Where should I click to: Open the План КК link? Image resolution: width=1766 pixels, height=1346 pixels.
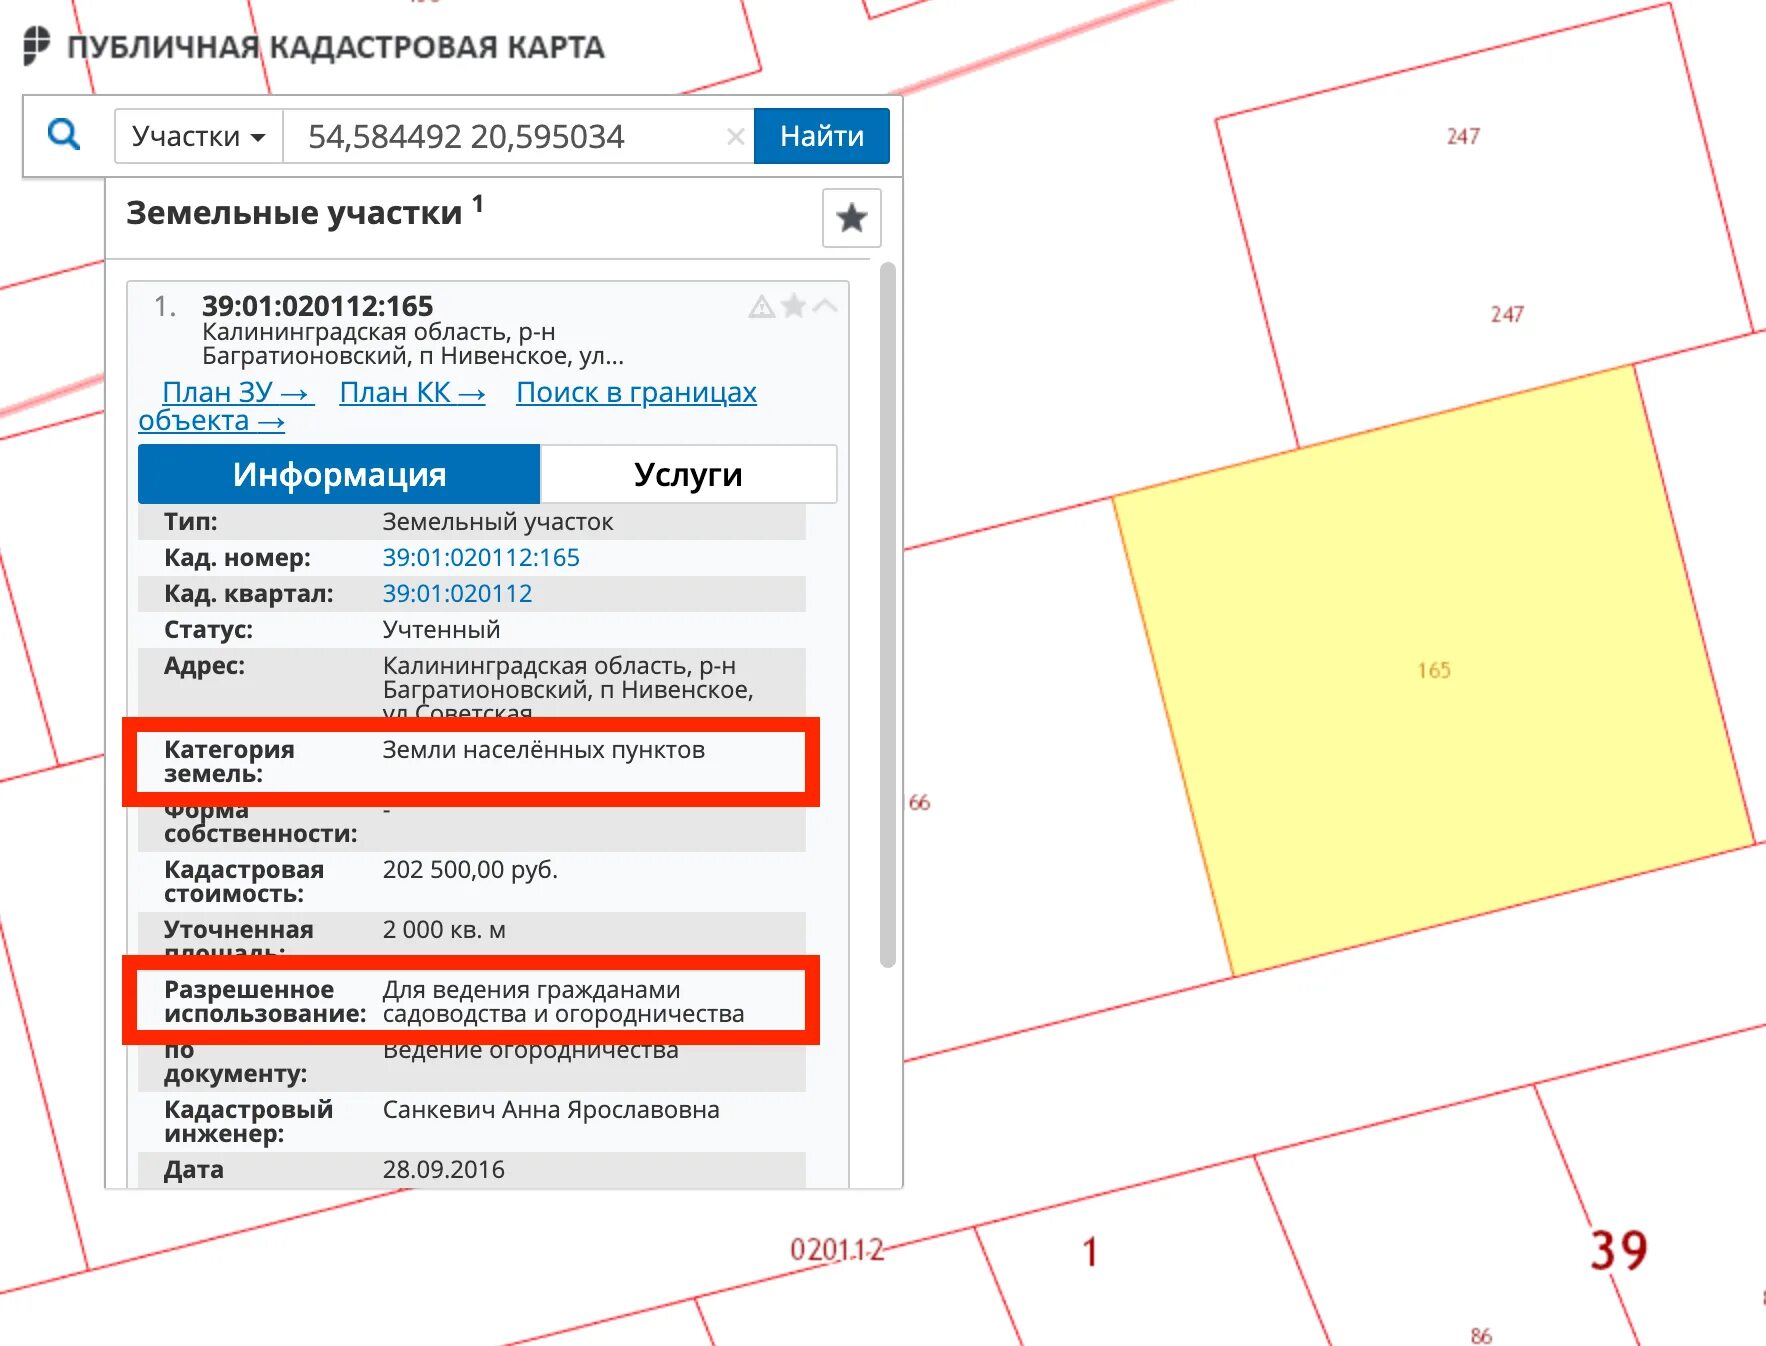(412, 392)
